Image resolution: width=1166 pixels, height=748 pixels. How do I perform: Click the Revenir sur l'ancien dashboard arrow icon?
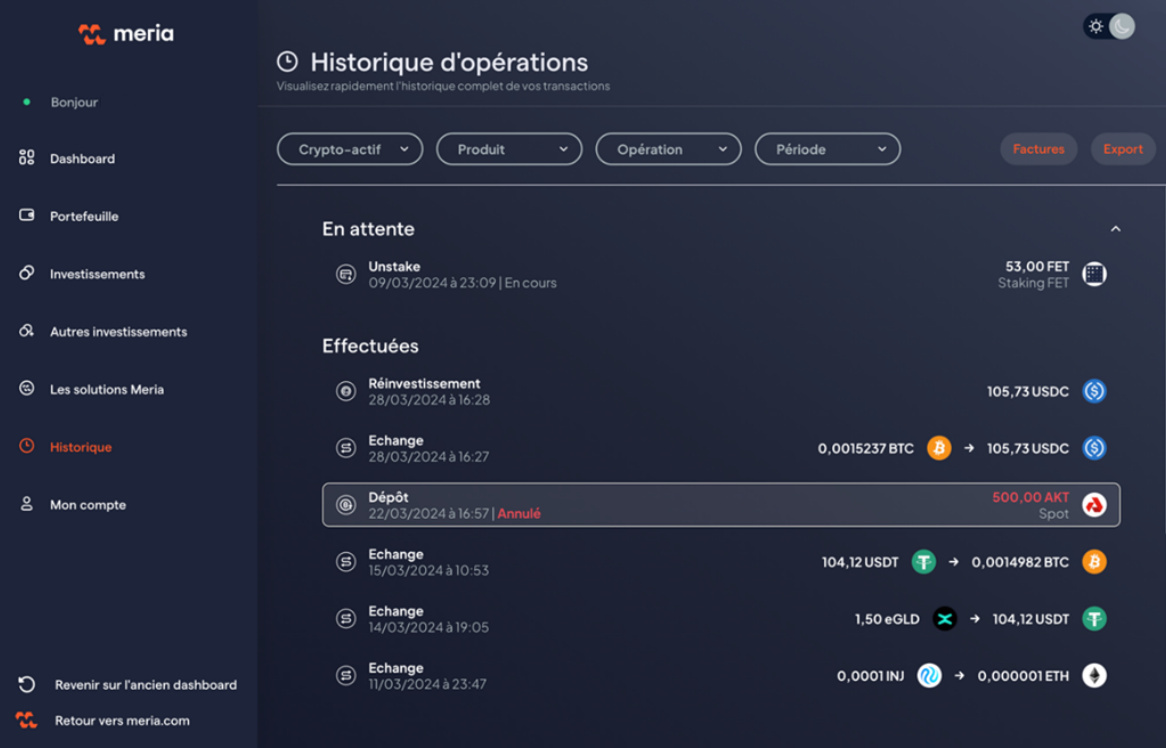[x=27, y=685]
